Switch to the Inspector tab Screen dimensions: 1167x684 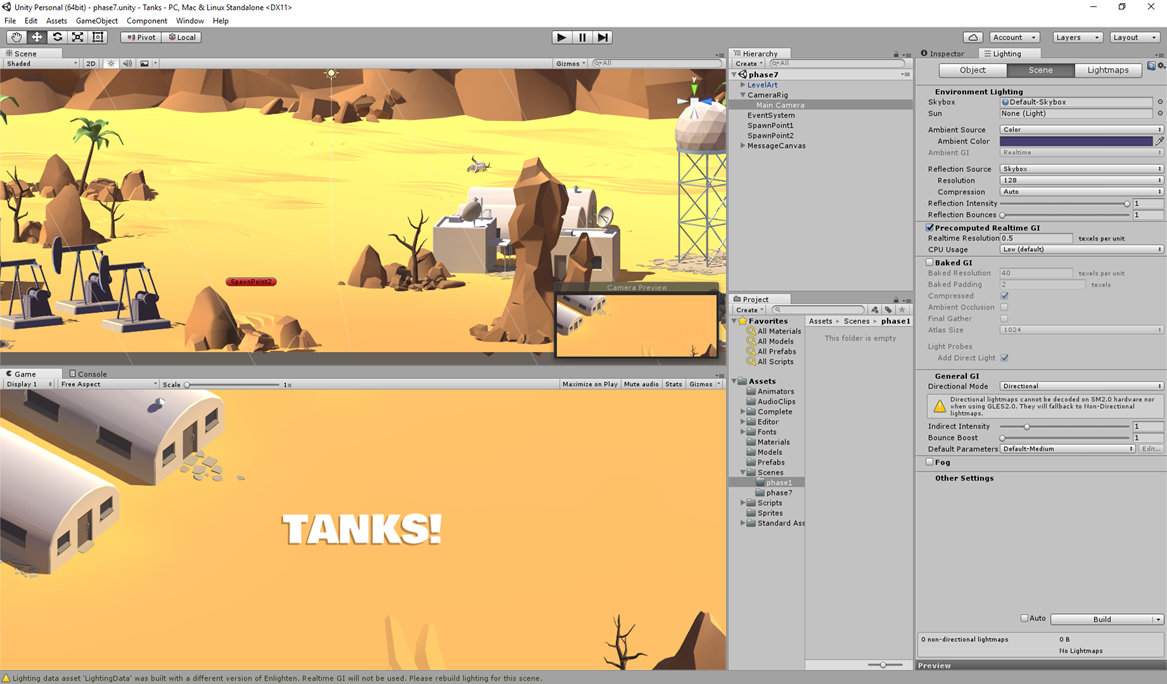[x=942, y=54]
